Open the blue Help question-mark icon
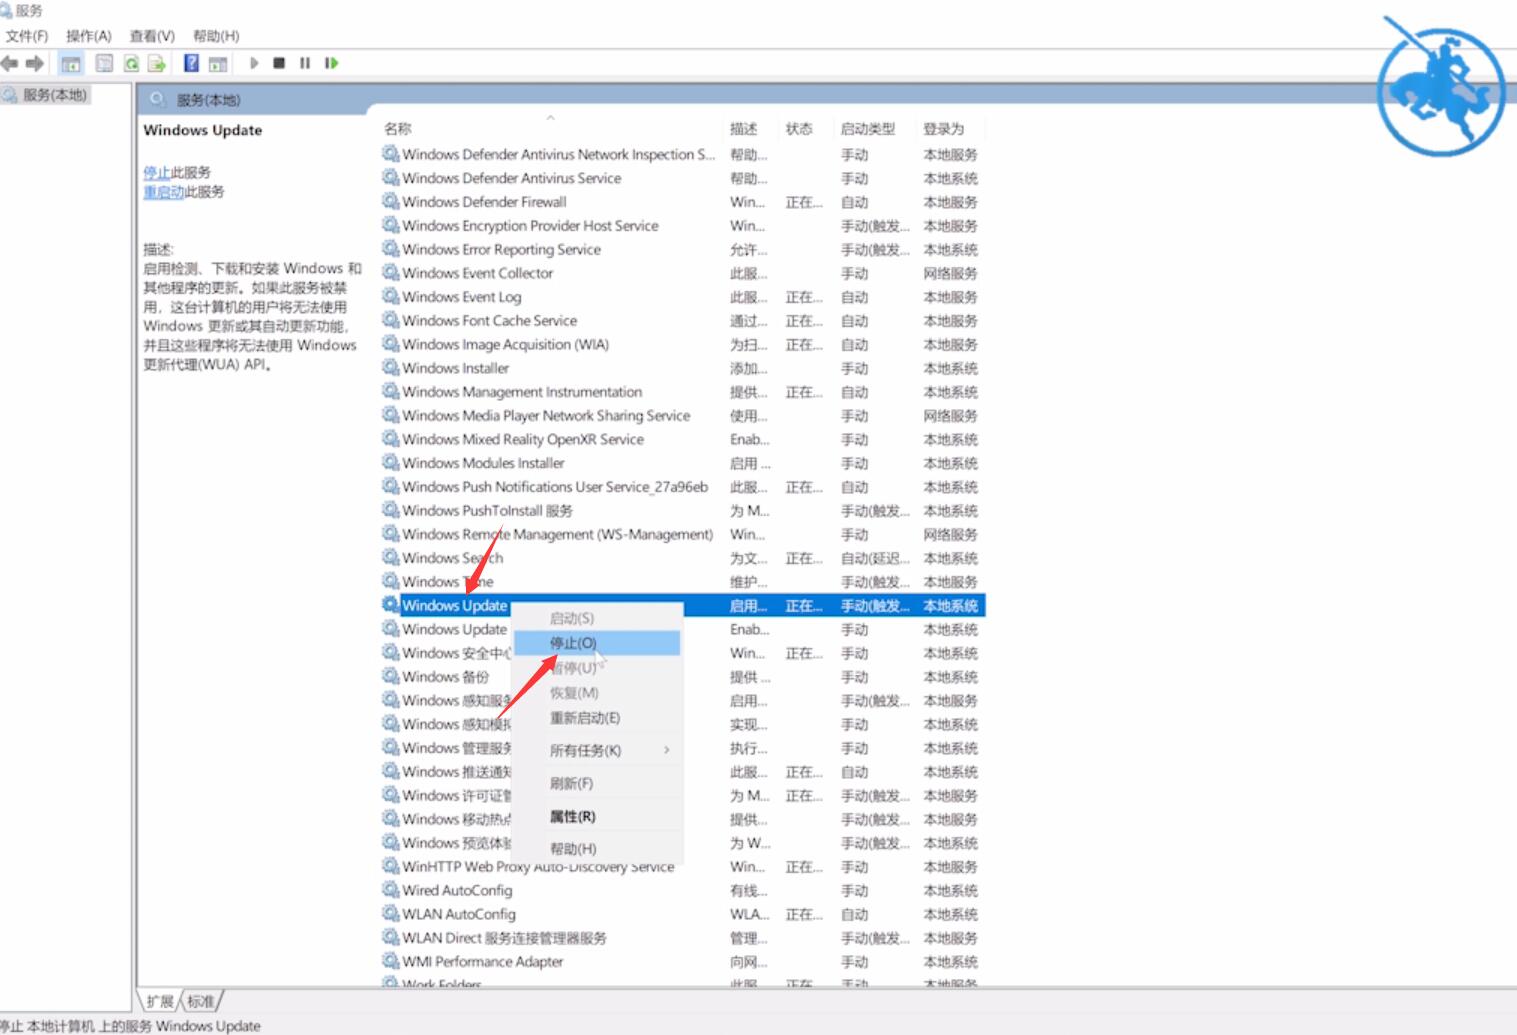This screenshot has width=1517, height=1035. click(x=191, y=63)
